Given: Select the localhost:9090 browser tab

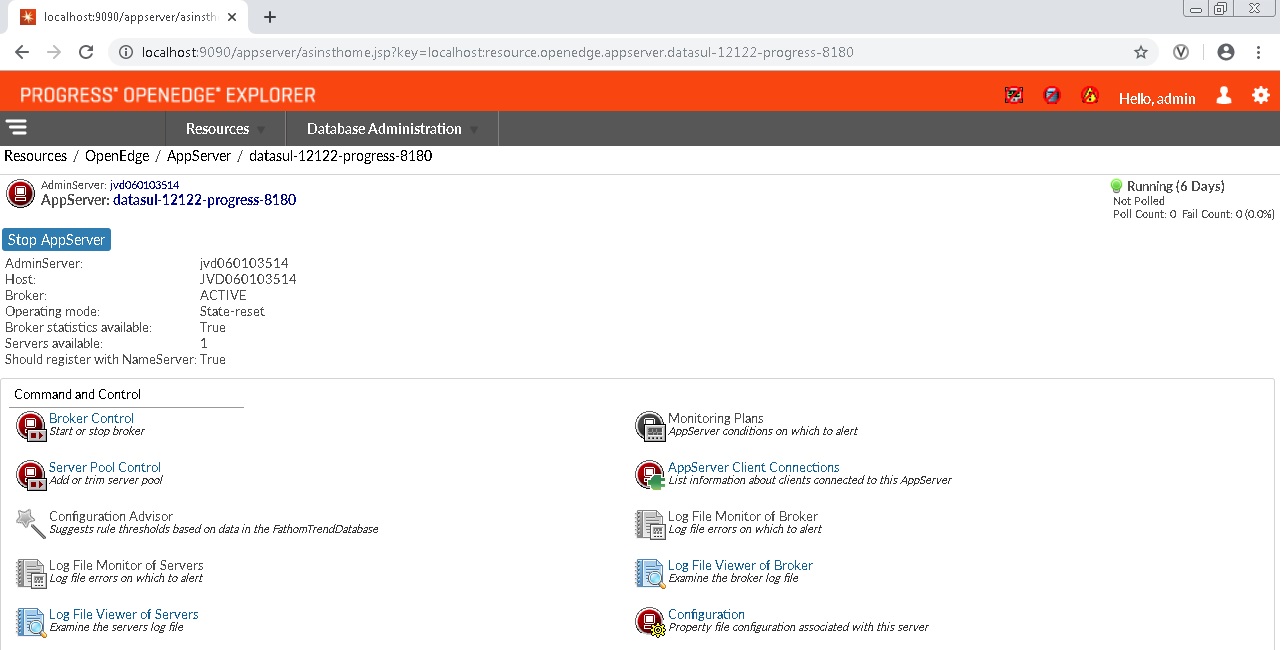Looking at the screenshot, I should pos(130,17).
